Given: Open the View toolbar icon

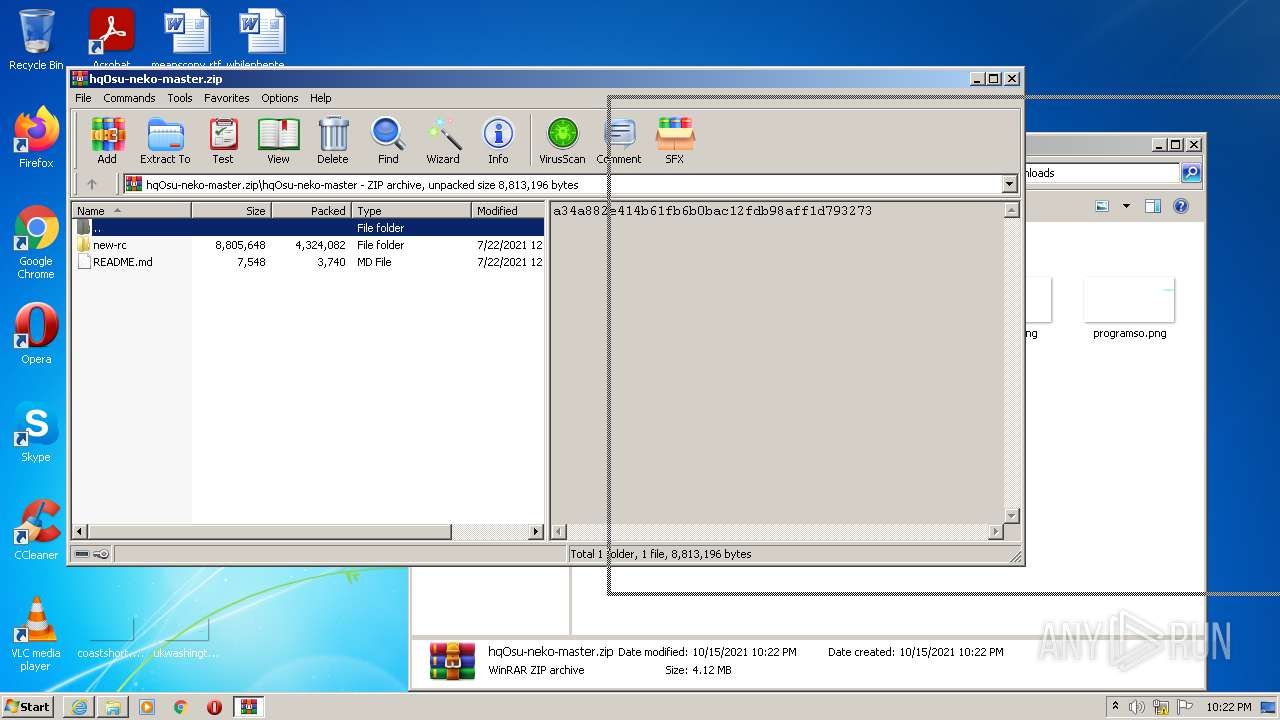Looking at the screenshot, I should coord(278,140).
